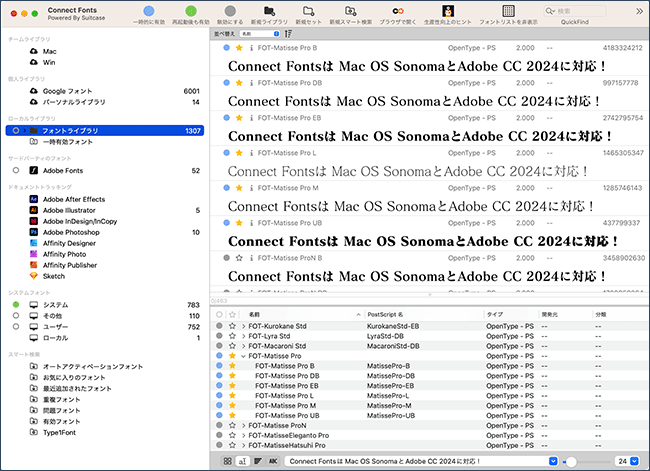This screenshot has width=650, height=471.
Task: Sort by タイプ column header
Action: pos(511,315)
